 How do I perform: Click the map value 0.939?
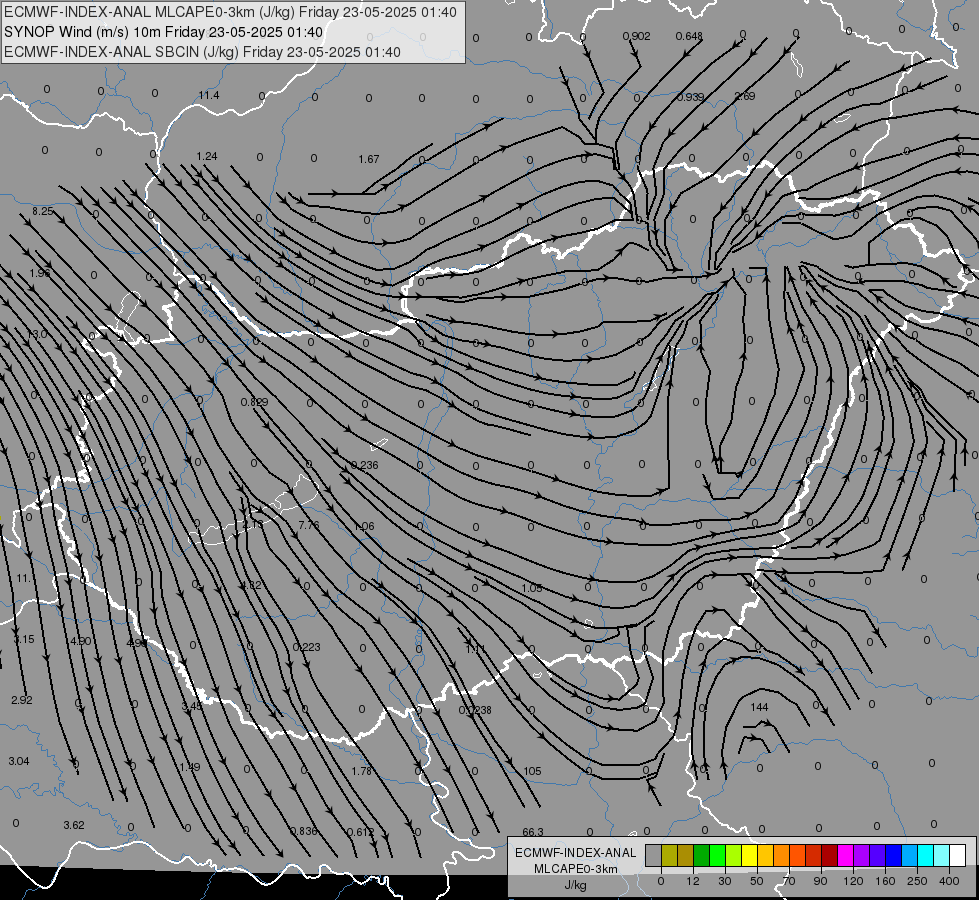[x=691, y=97]
